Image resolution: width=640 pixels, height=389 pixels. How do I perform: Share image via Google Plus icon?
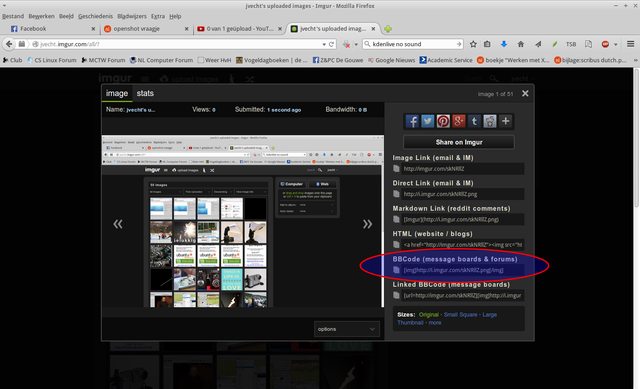(459, 121)
